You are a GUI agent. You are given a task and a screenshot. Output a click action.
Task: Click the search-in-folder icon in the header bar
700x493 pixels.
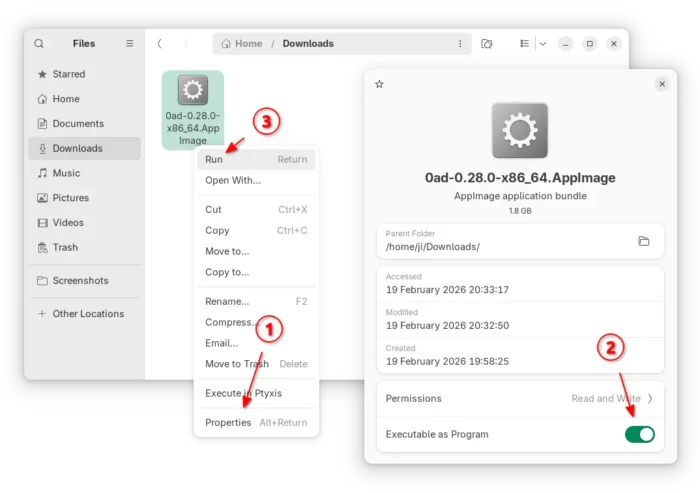[x=487, y=44]
